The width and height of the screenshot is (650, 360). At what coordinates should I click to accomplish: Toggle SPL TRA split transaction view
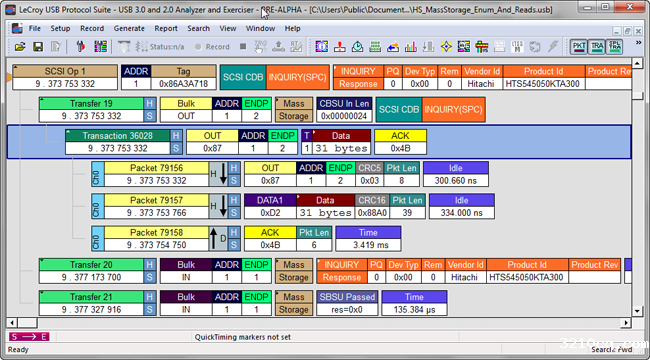pos(614,47)
